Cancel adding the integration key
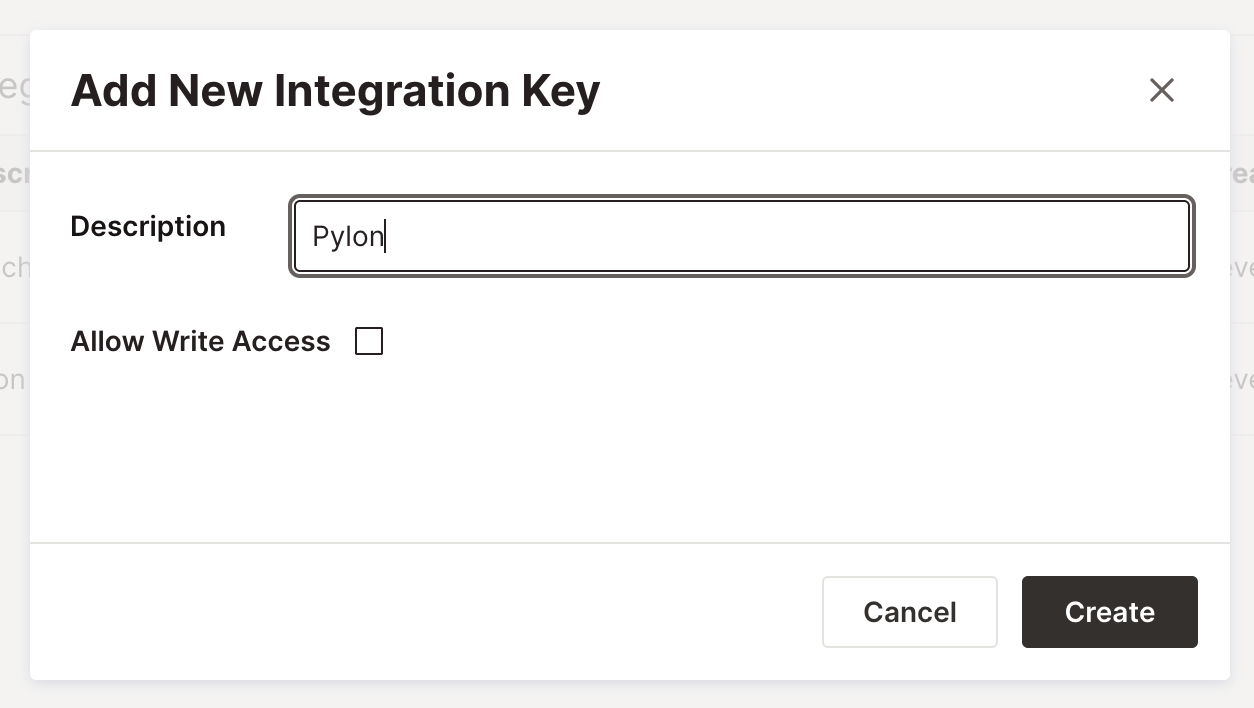This screenshot has width=1254, height=708. (x=909, y=612)
